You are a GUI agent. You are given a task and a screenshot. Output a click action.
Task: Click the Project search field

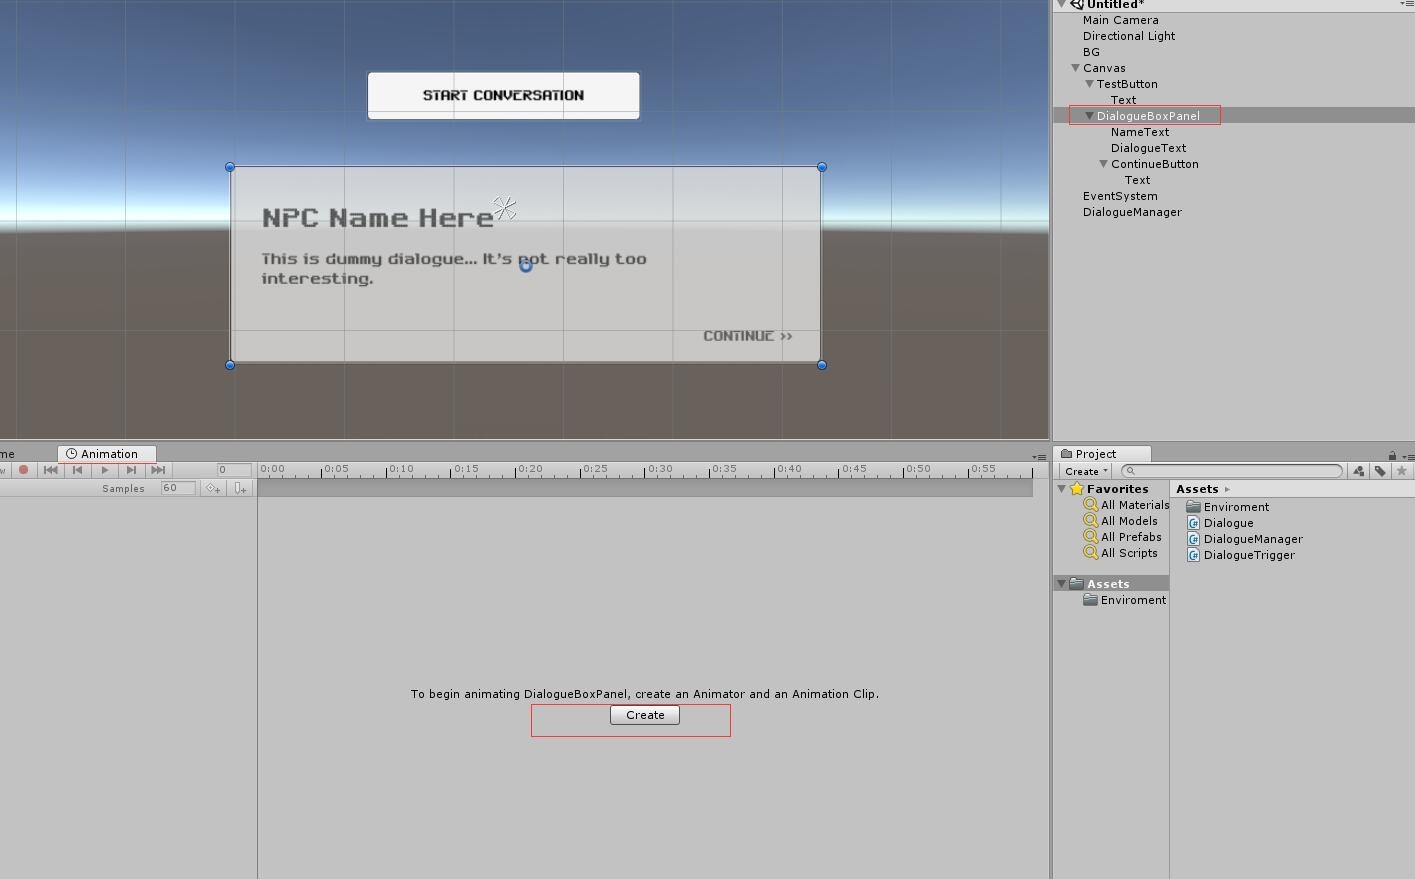coord(1232,471)
